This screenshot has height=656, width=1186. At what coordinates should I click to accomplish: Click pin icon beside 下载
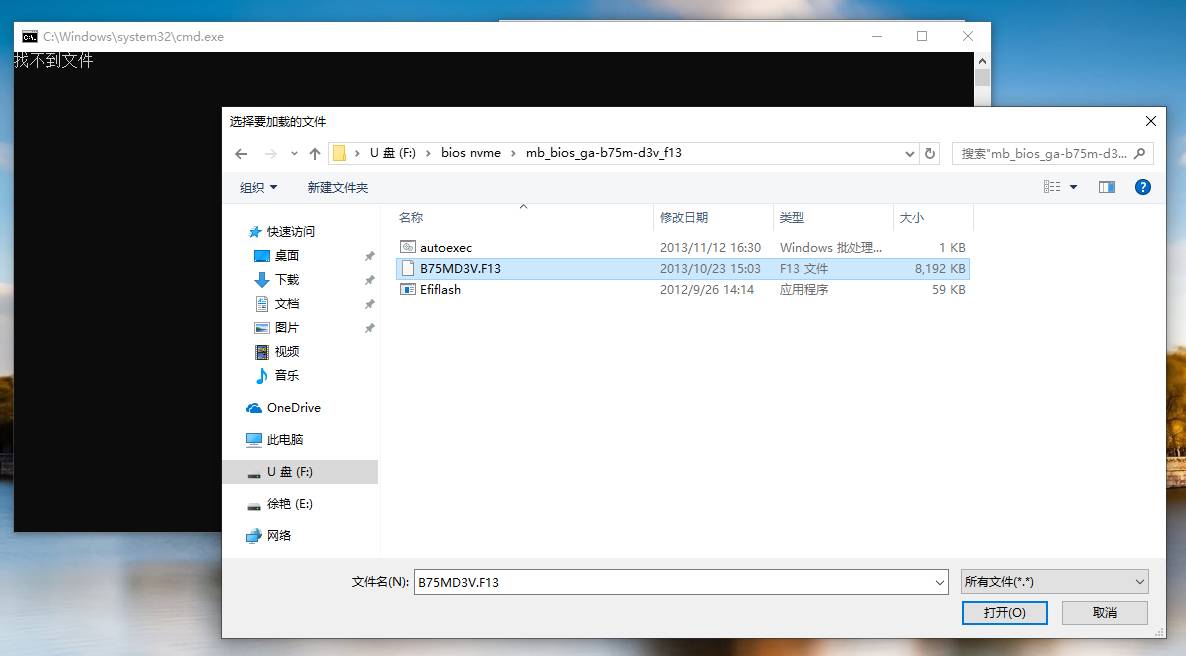point(369,281)
